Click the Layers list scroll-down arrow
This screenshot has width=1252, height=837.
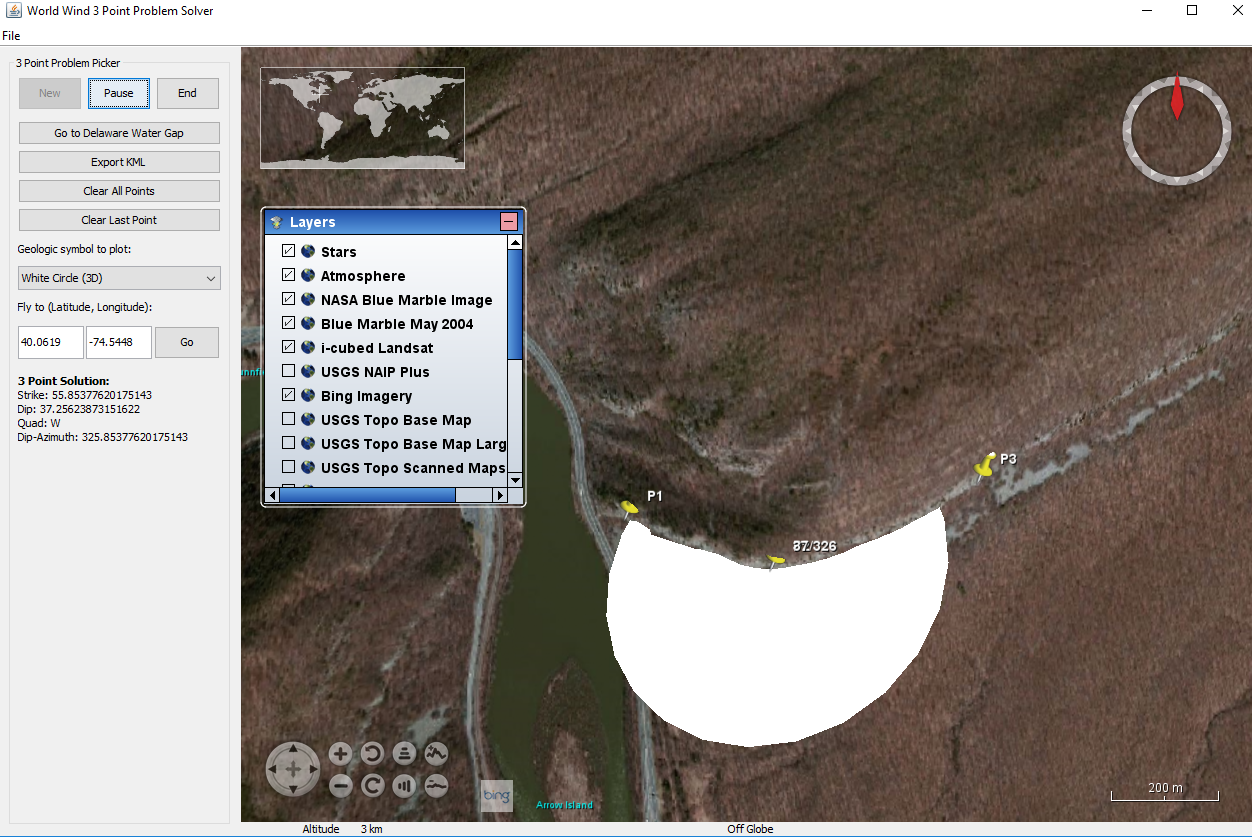click(x=515, y=480)
